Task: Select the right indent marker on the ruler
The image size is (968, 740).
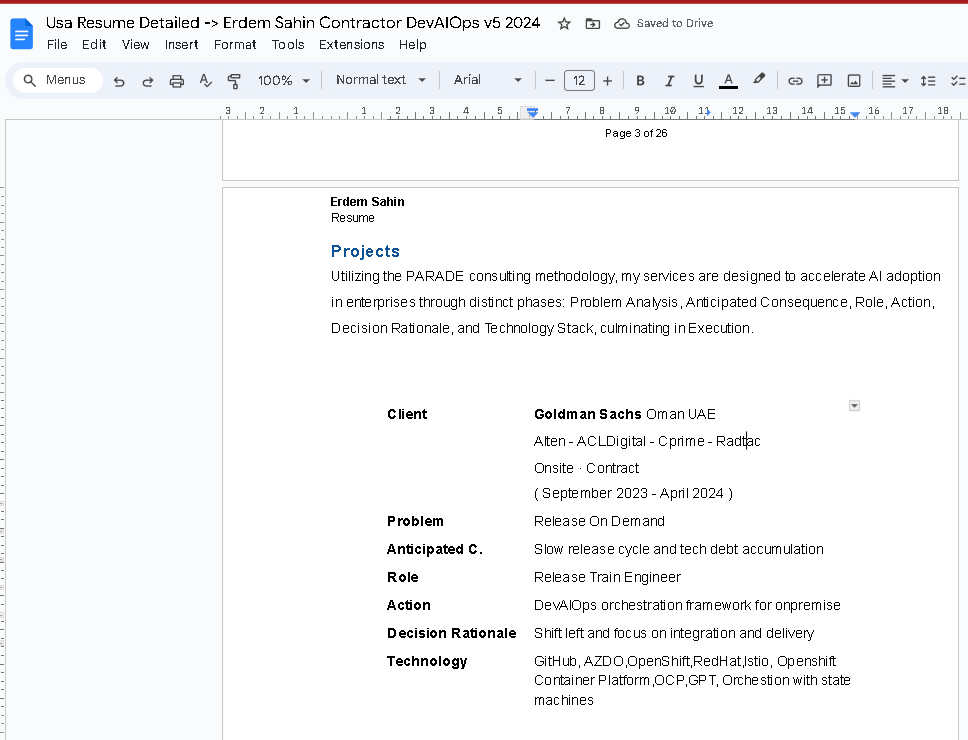Action: 854,115
